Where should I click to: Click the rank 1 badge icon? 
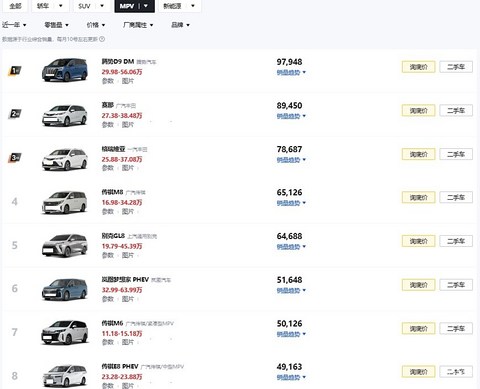[15, 70]
